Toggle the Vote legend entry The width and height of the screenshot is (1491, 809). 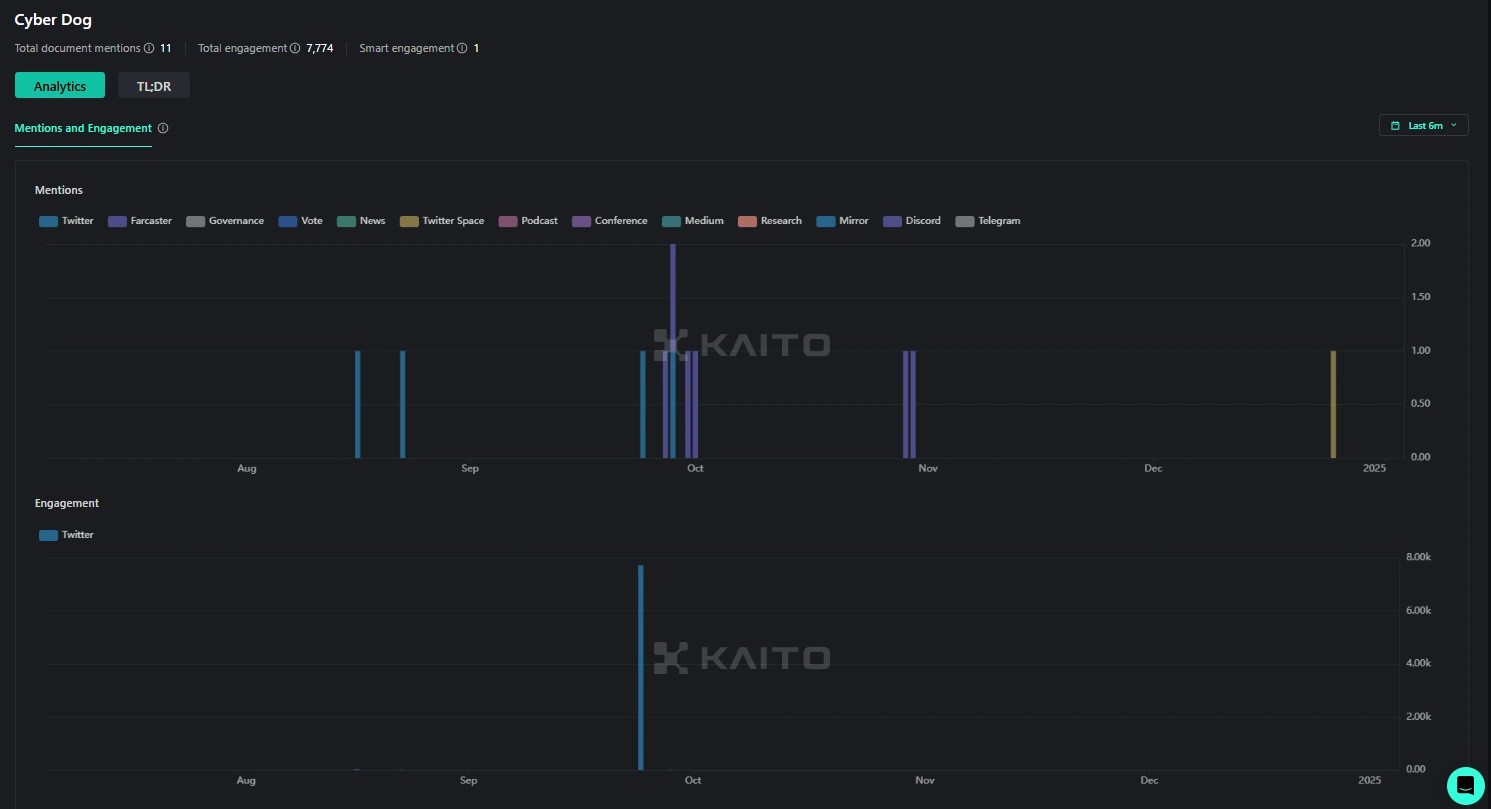[301, 221]
